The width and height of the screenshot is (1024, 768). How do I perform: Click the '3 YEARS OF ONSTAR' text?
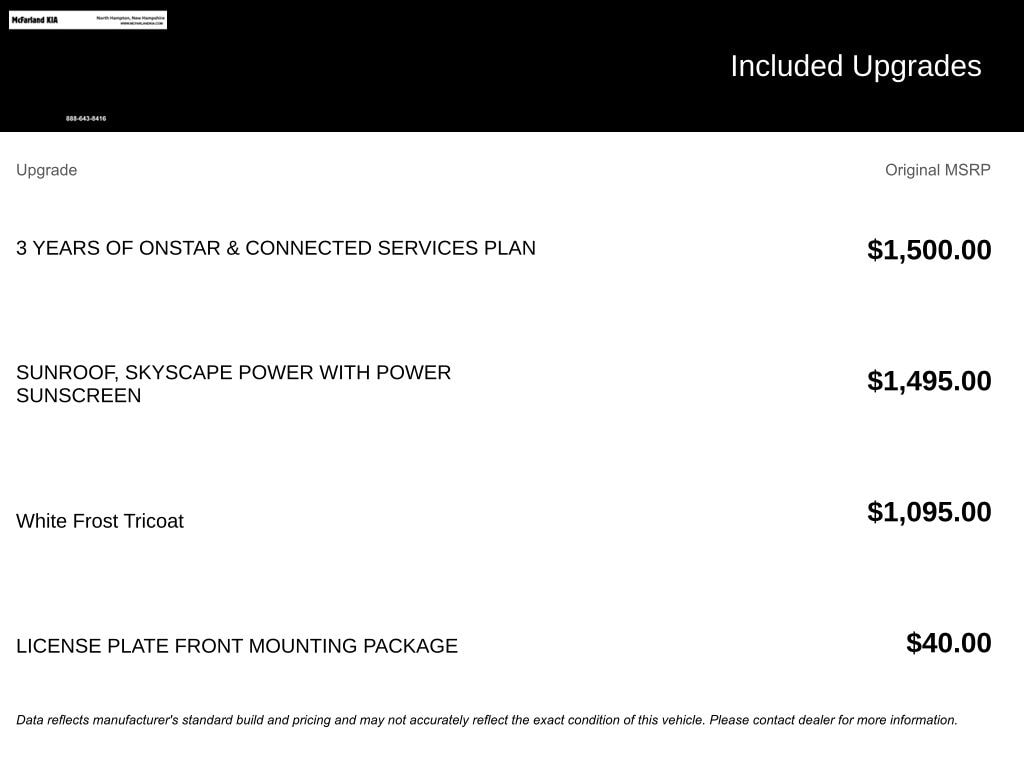118,248
